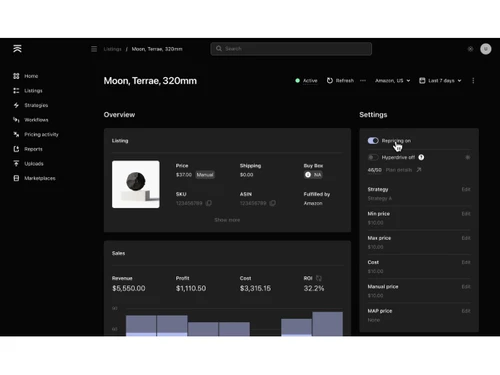Open the Active status dropdown
The width and height of the screenshot is (500, 375).
click(306, 81)
